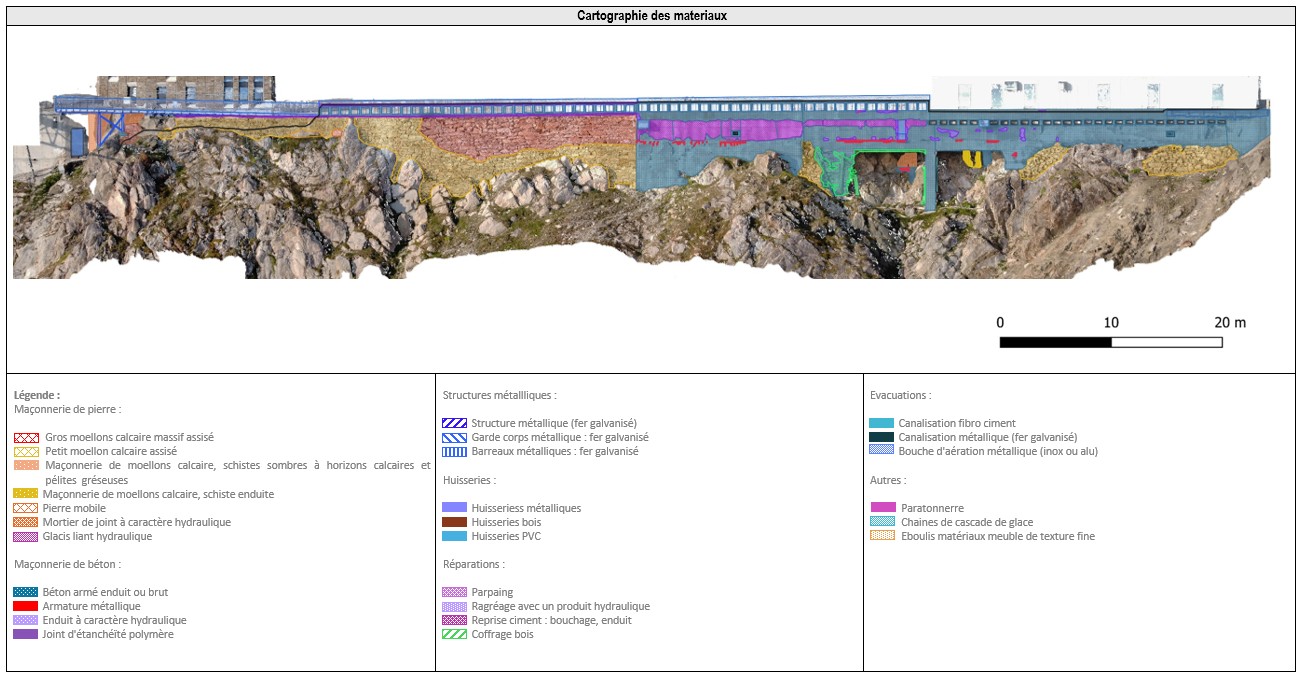This screenshot has width=1302, height=680.
Task: Click the Maçonnerie de pierre heading
Action: [x=68, y=409]
